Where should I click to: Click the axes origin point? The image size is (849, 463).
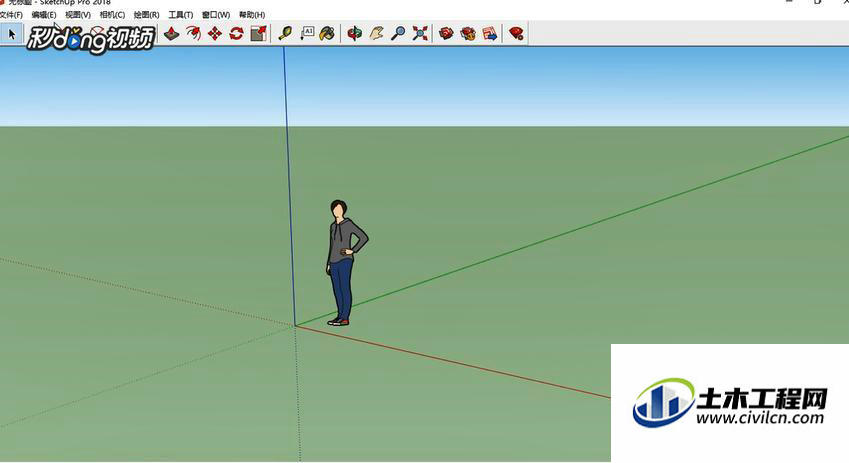295,325
